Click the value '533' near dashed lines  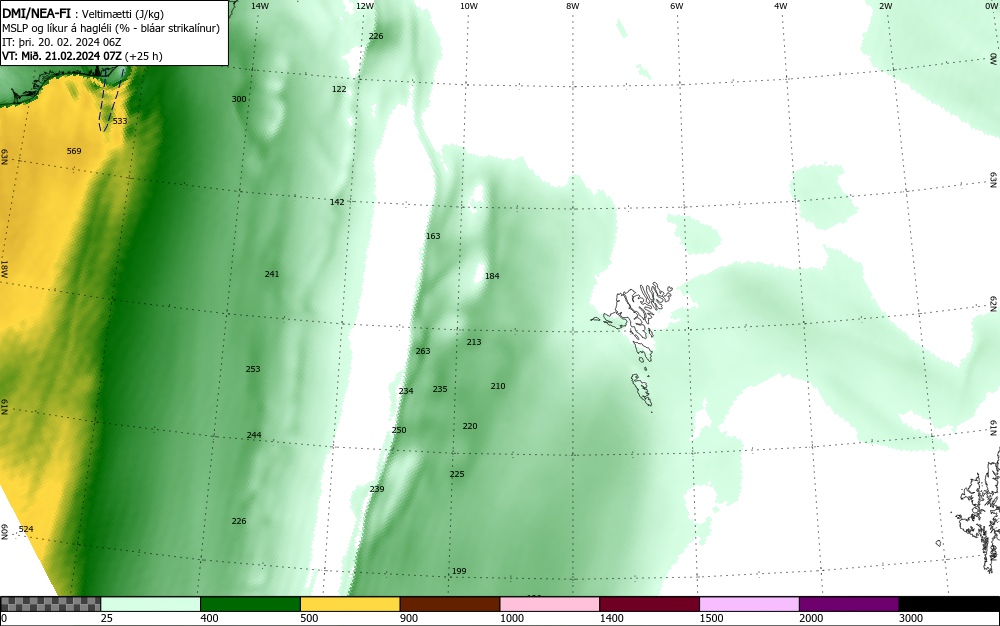120,121
